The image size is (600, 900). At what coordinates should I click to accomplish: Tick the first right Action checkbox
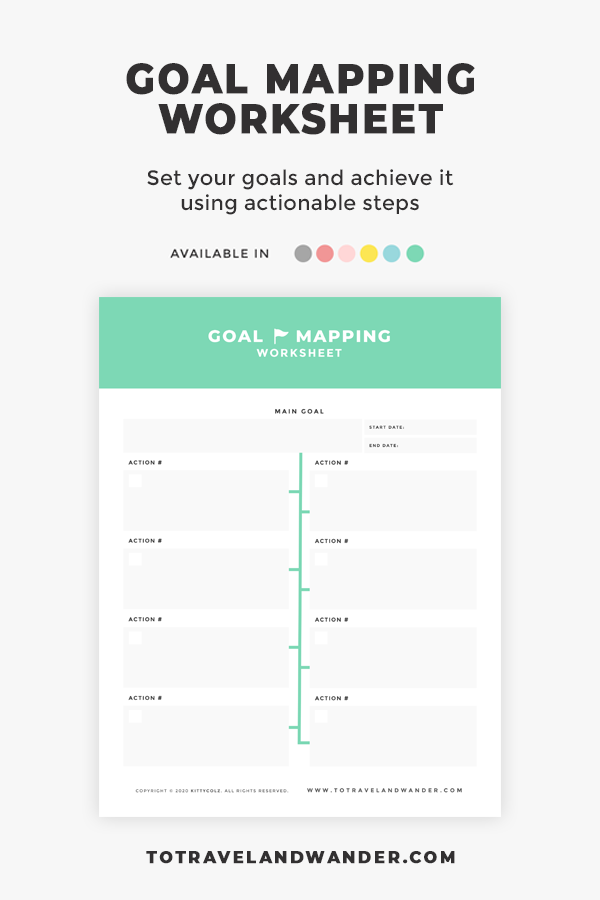(x=321, y=480)
